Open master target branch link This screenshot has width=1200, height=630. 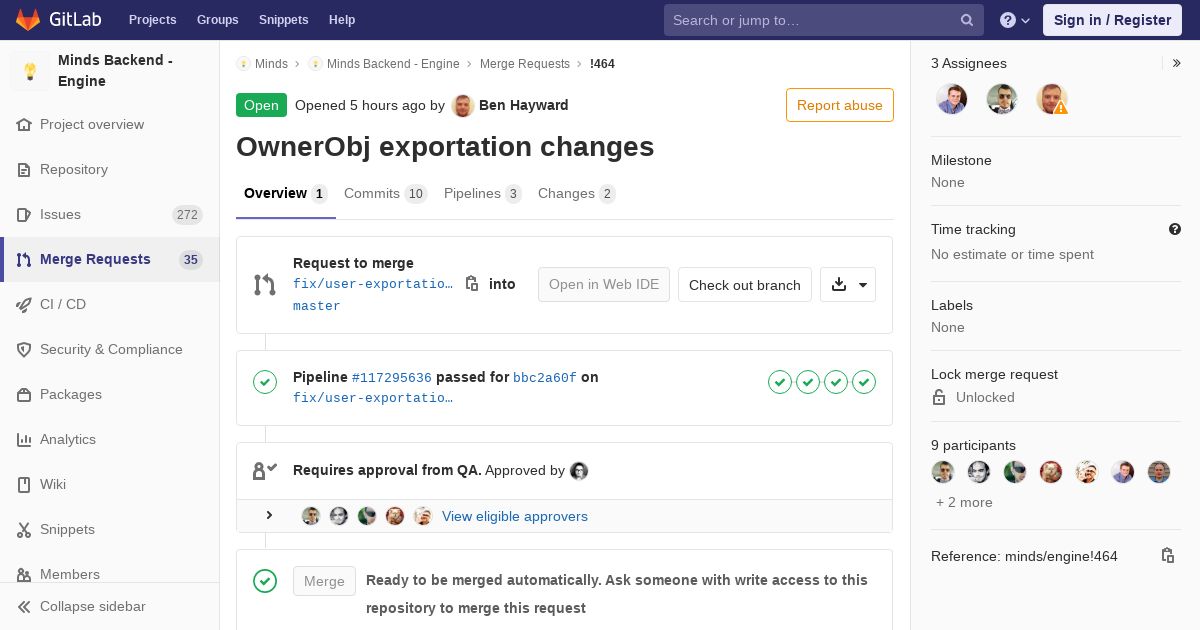317,306
